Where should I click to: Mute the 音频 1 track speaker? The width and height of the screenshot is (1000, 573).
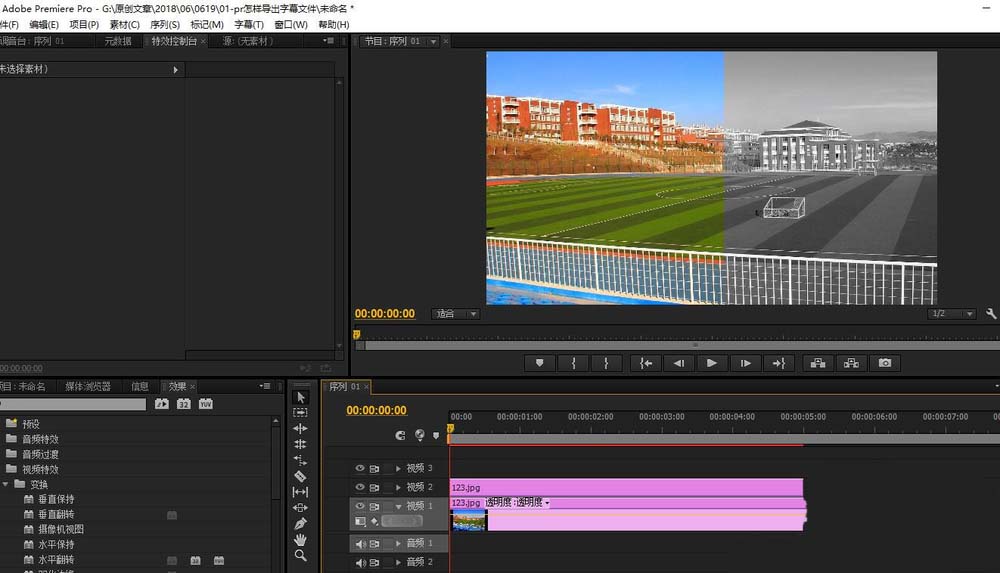pyautogui.click(x=360, y=544)
